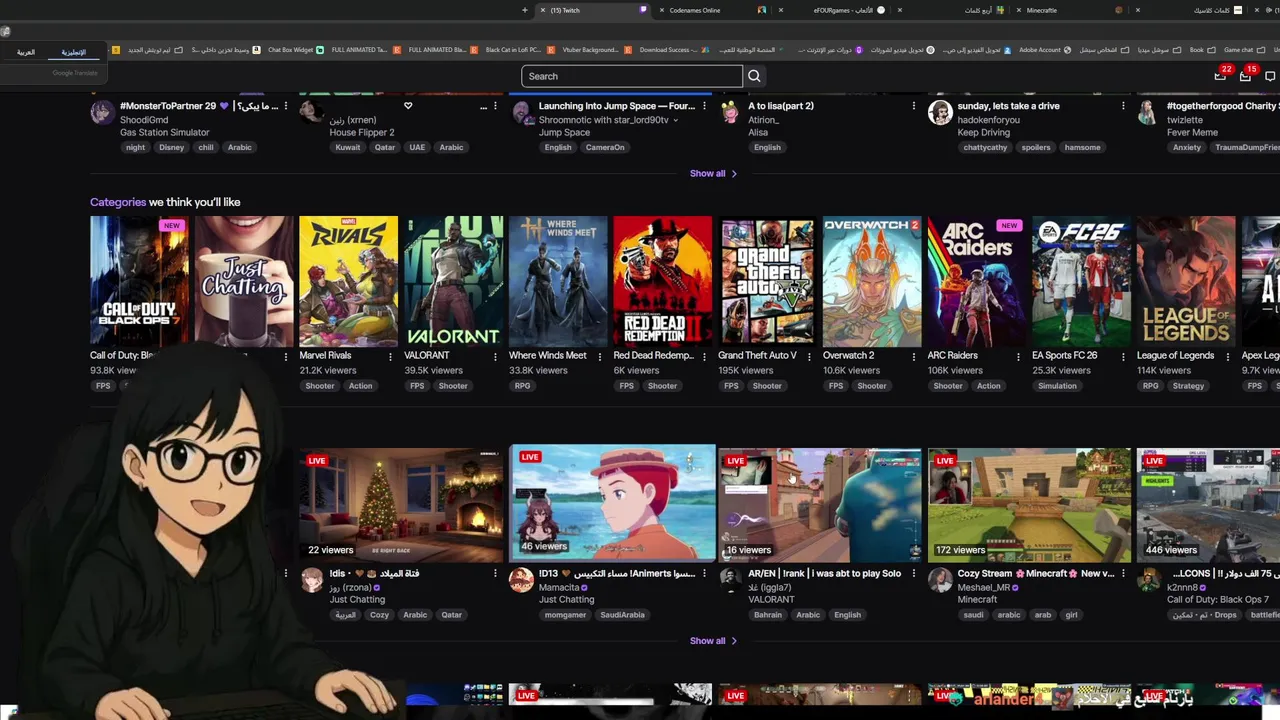This screenshot has width=1280, height=720.
Task: Open options menu for Grand Theft Auto V category
Action: pos(809,356)
